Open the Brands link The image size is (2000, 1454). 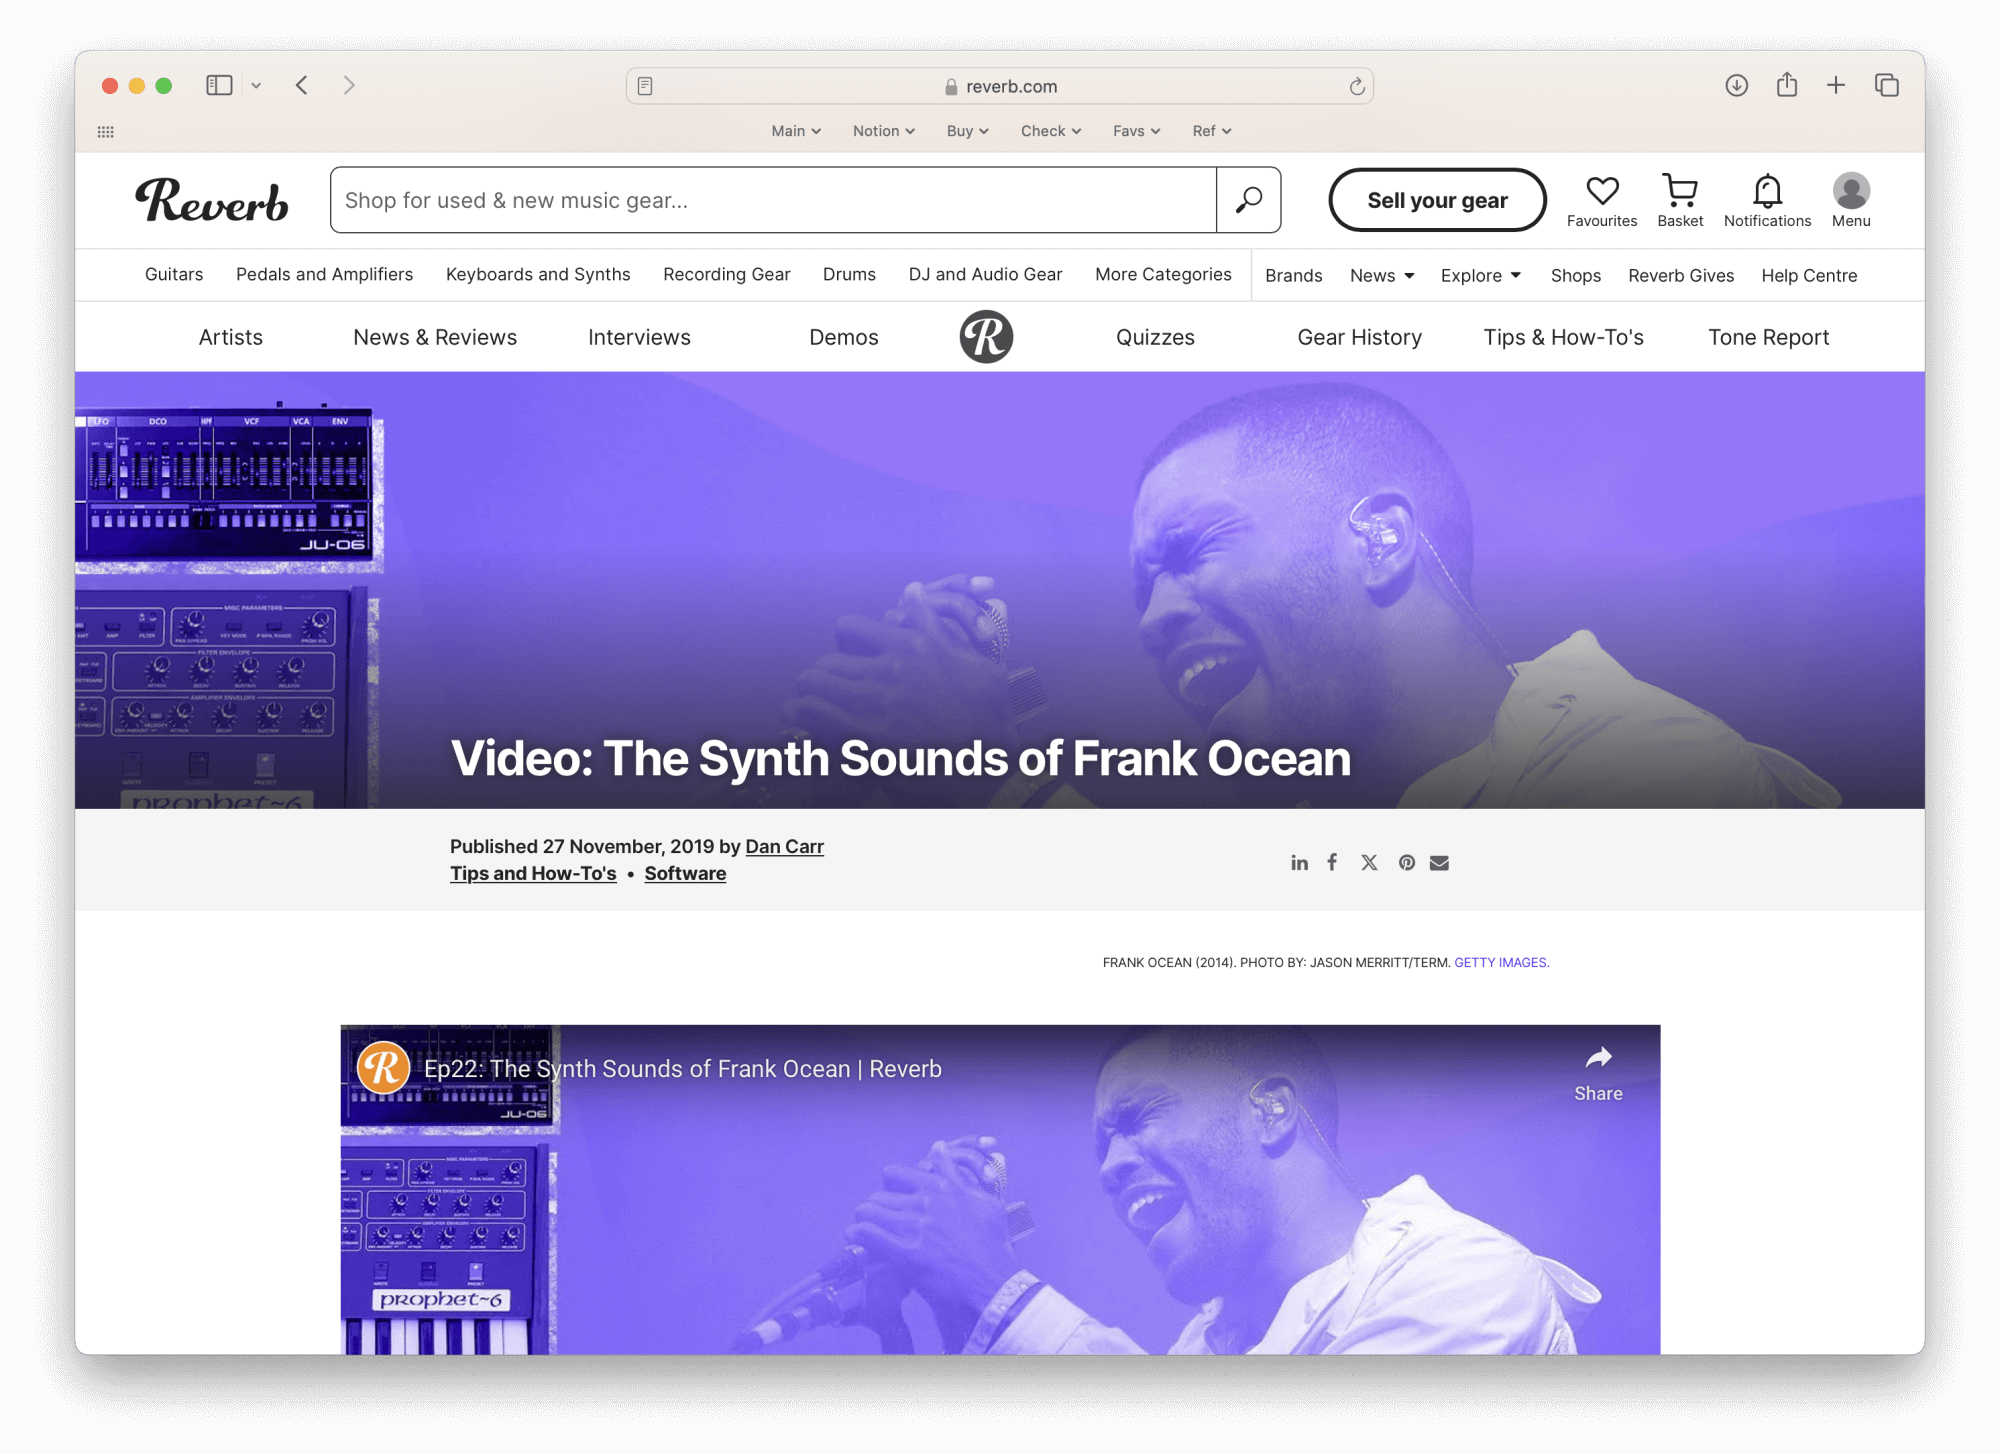[1293, 275]
